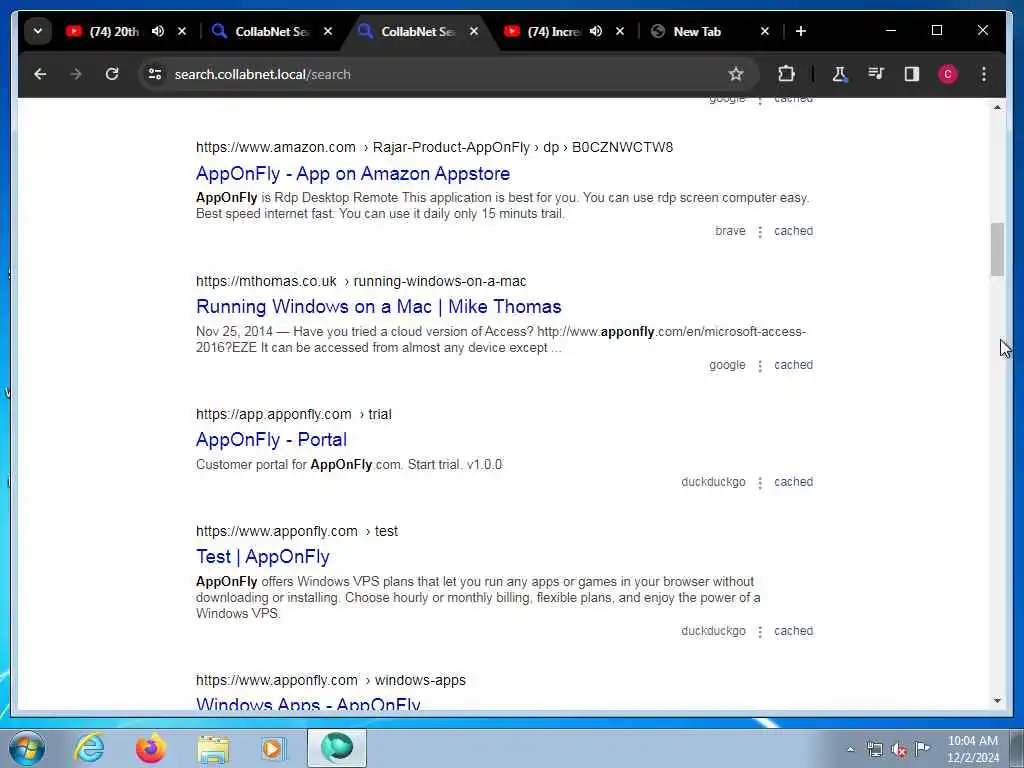Switch to the '(74) Incre' YouTube tab
The image size is (1024, 768).
tap(542, 31)
